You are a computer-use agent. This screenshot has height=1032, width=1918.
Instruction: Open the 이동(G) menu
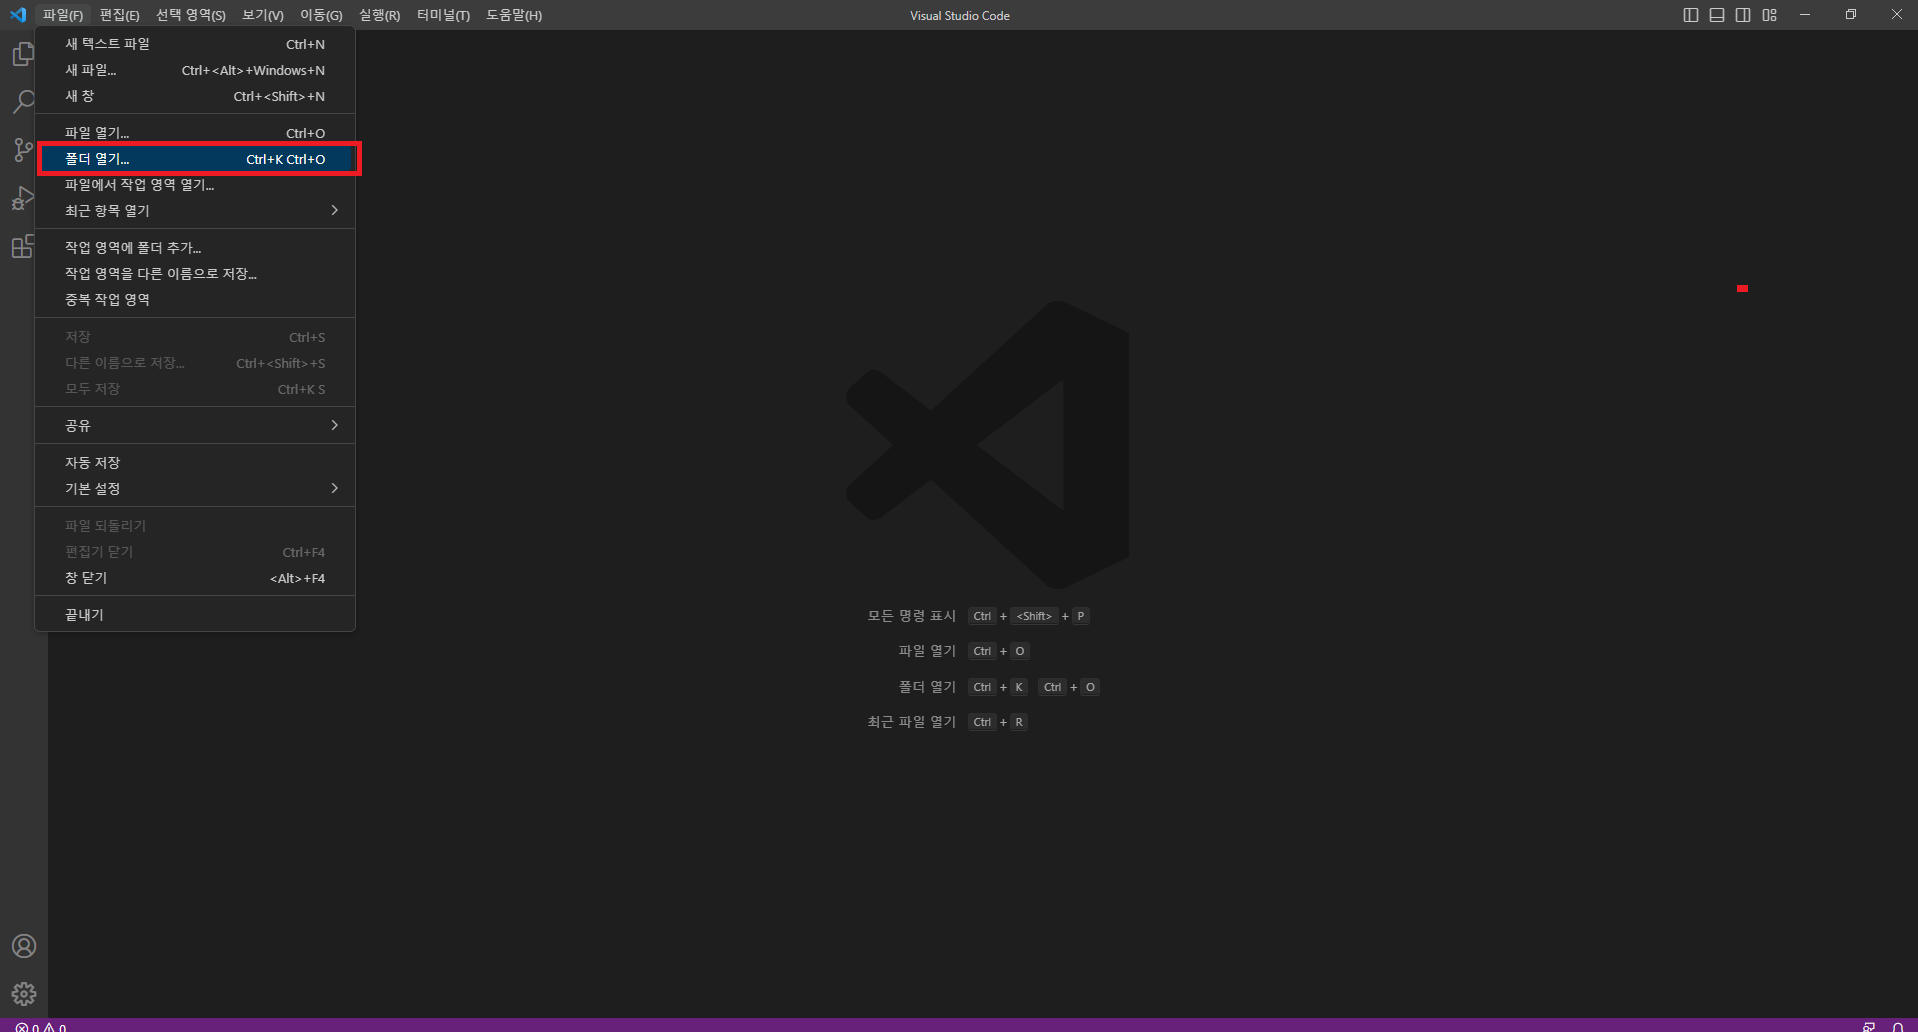click(321, 15)
